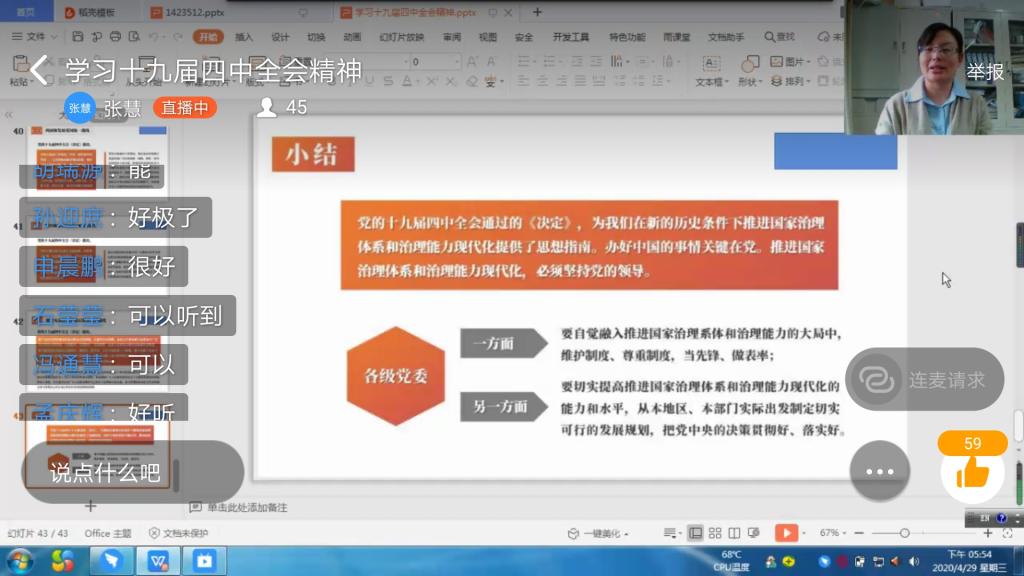Viewport: 1024px width, 576px height.
Task: Tap the thumbs-up like button
Action: click(972, 471)
